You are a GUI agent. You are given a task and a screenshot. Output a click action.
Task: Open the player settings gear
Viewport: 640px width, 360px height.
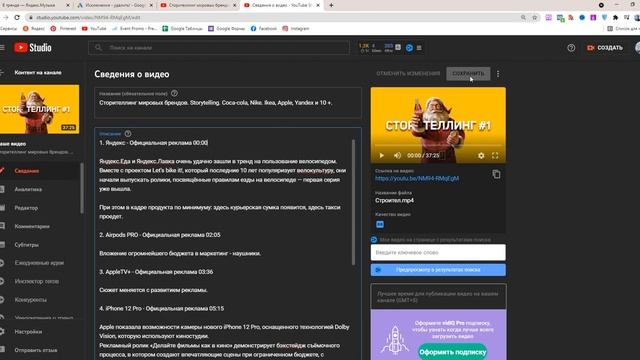pos(481,156)
